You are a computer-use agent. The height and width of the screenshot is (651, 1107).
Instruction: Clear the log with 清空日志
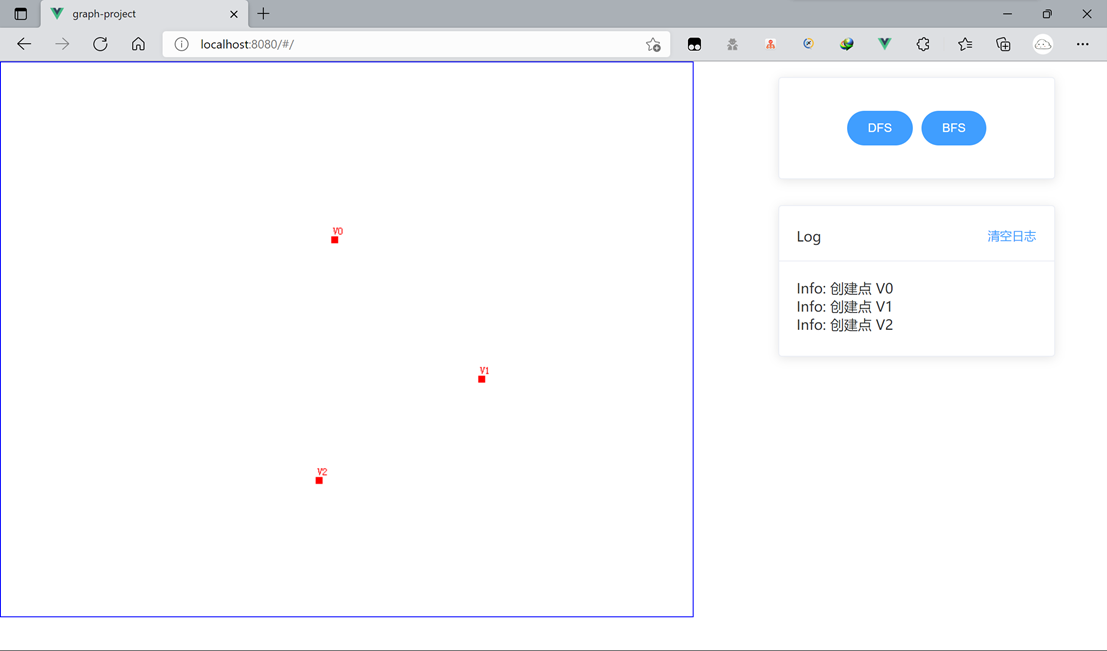point(1011,237)
